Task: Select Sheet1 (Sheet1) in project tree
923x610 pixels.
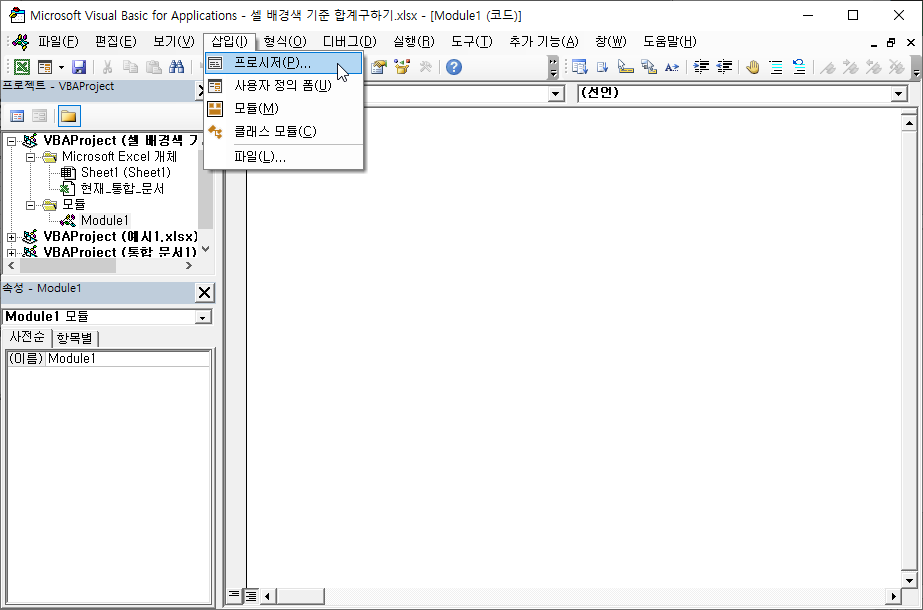Action: 125,173
